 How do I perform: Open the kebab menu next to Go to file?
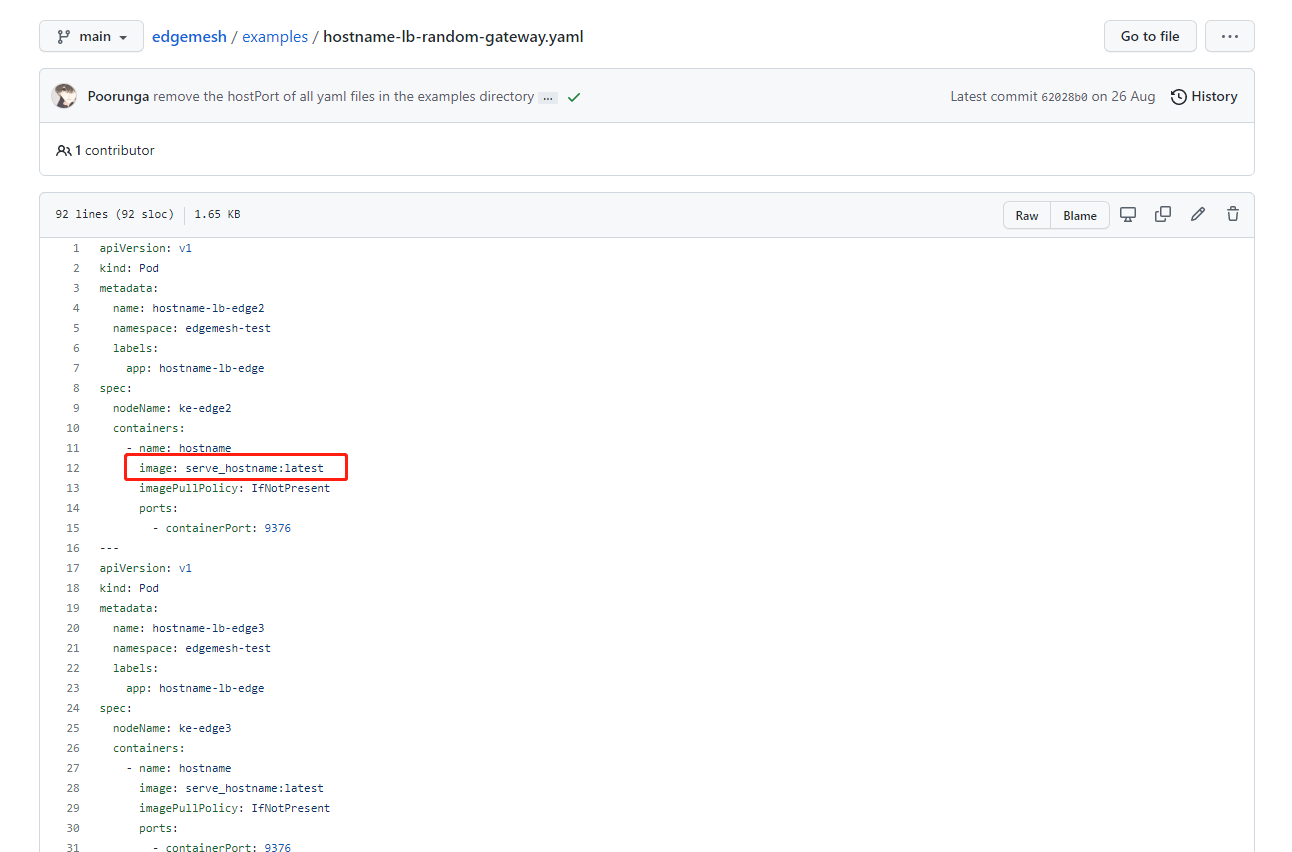(1229, 35)
